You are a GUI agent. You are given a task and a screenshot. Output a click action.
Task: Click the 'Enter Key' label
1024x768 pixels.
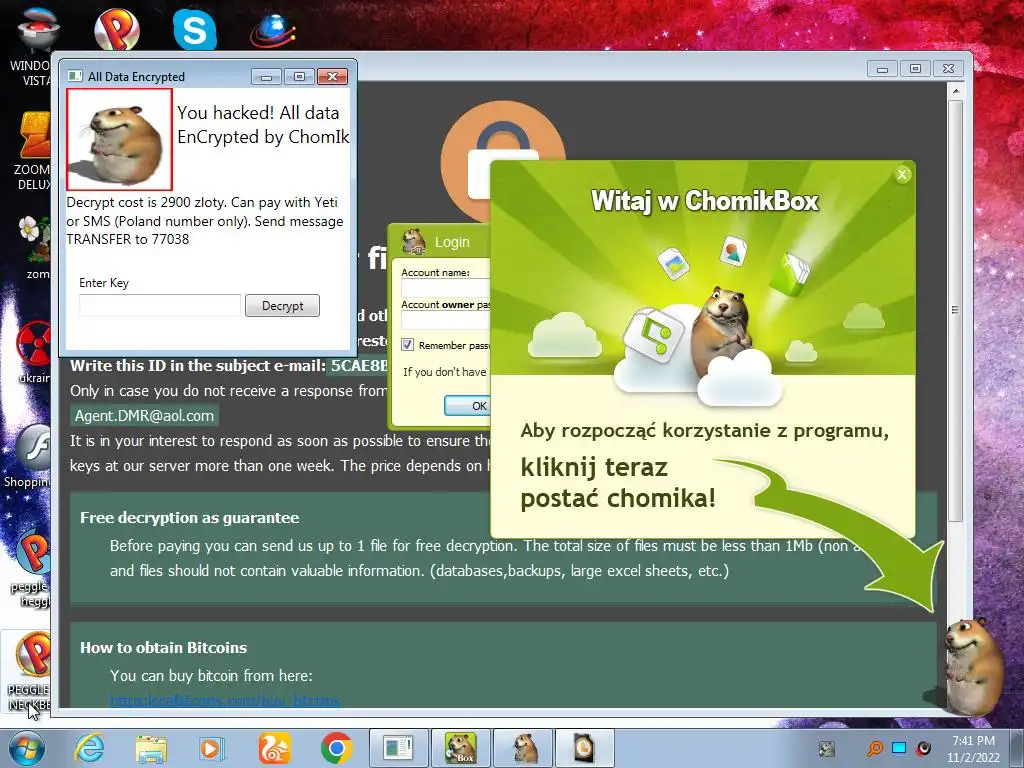click(104, 283)
